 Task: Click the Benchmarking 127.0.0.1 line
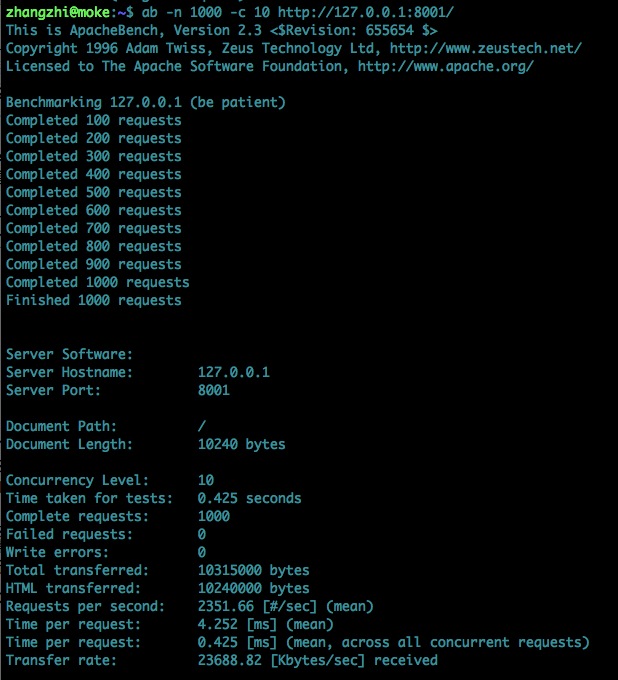click(146, 102)
